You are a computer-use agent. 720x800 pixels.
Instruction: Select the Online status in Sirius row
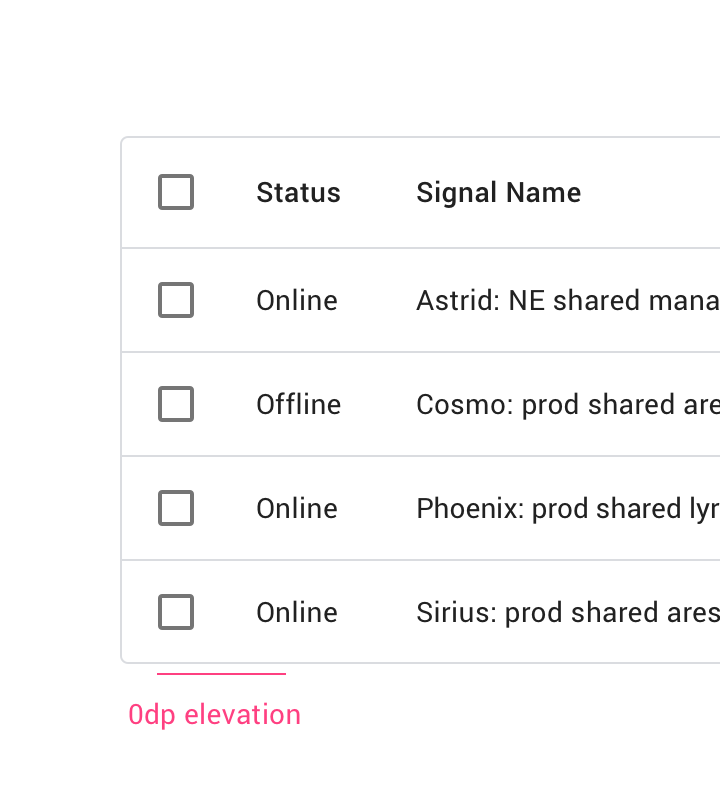pyautogui.click(x=297, y=613)
